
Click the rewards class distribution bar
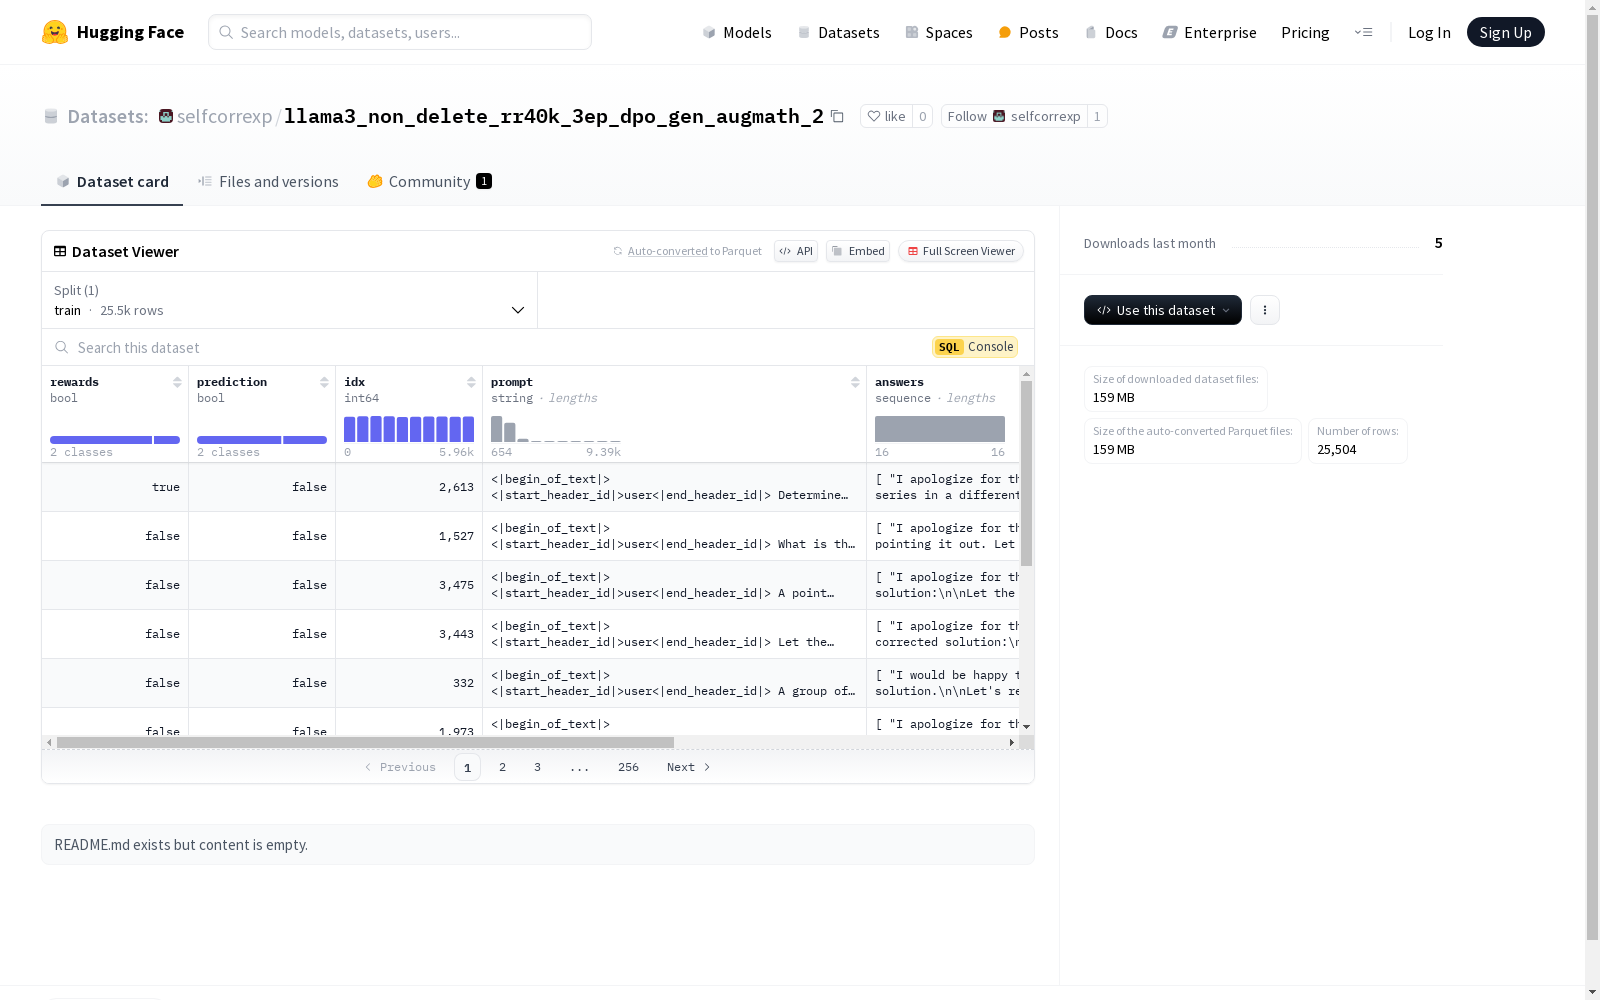115,440
